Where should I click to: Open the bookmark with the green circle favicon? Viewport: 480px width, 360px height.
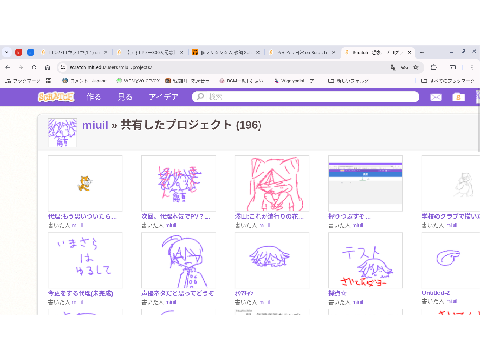point(137,81)
